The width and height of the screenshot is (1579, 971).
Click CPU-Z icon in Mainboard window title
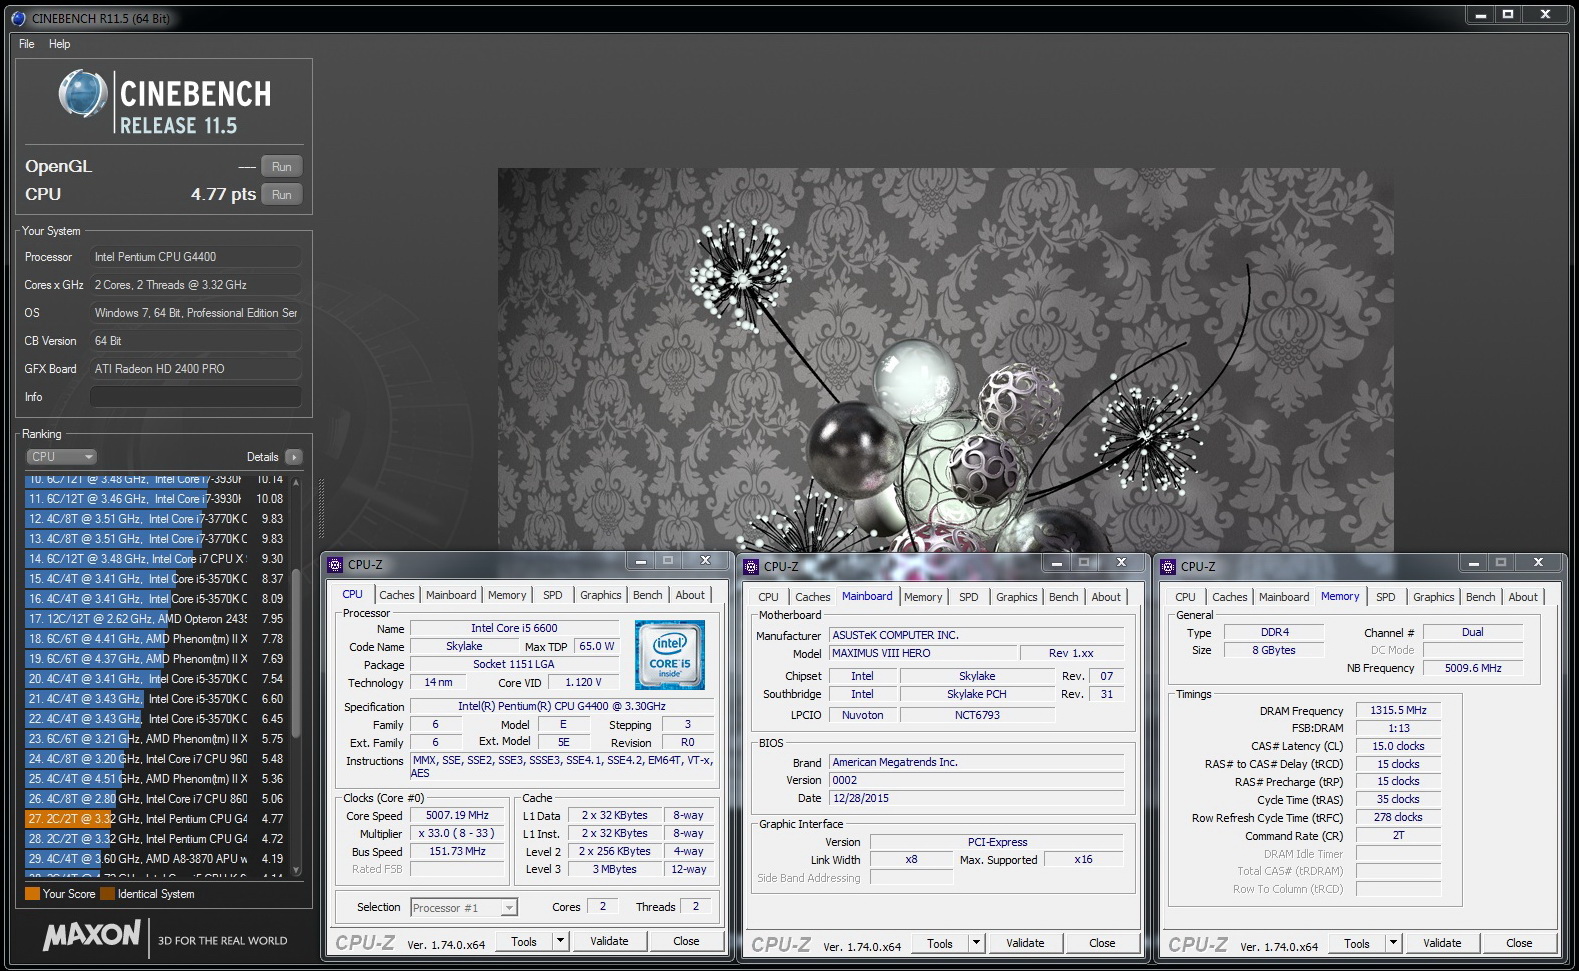[752, 567]
